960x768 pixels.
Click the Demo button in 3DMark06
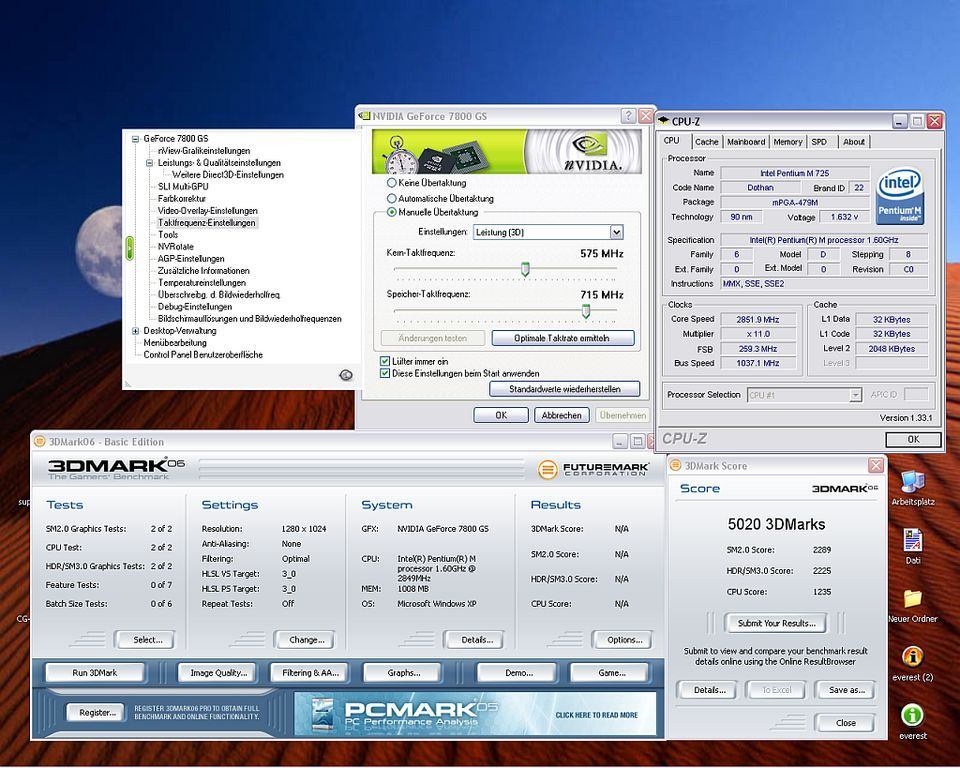click(x=519, y=672)
